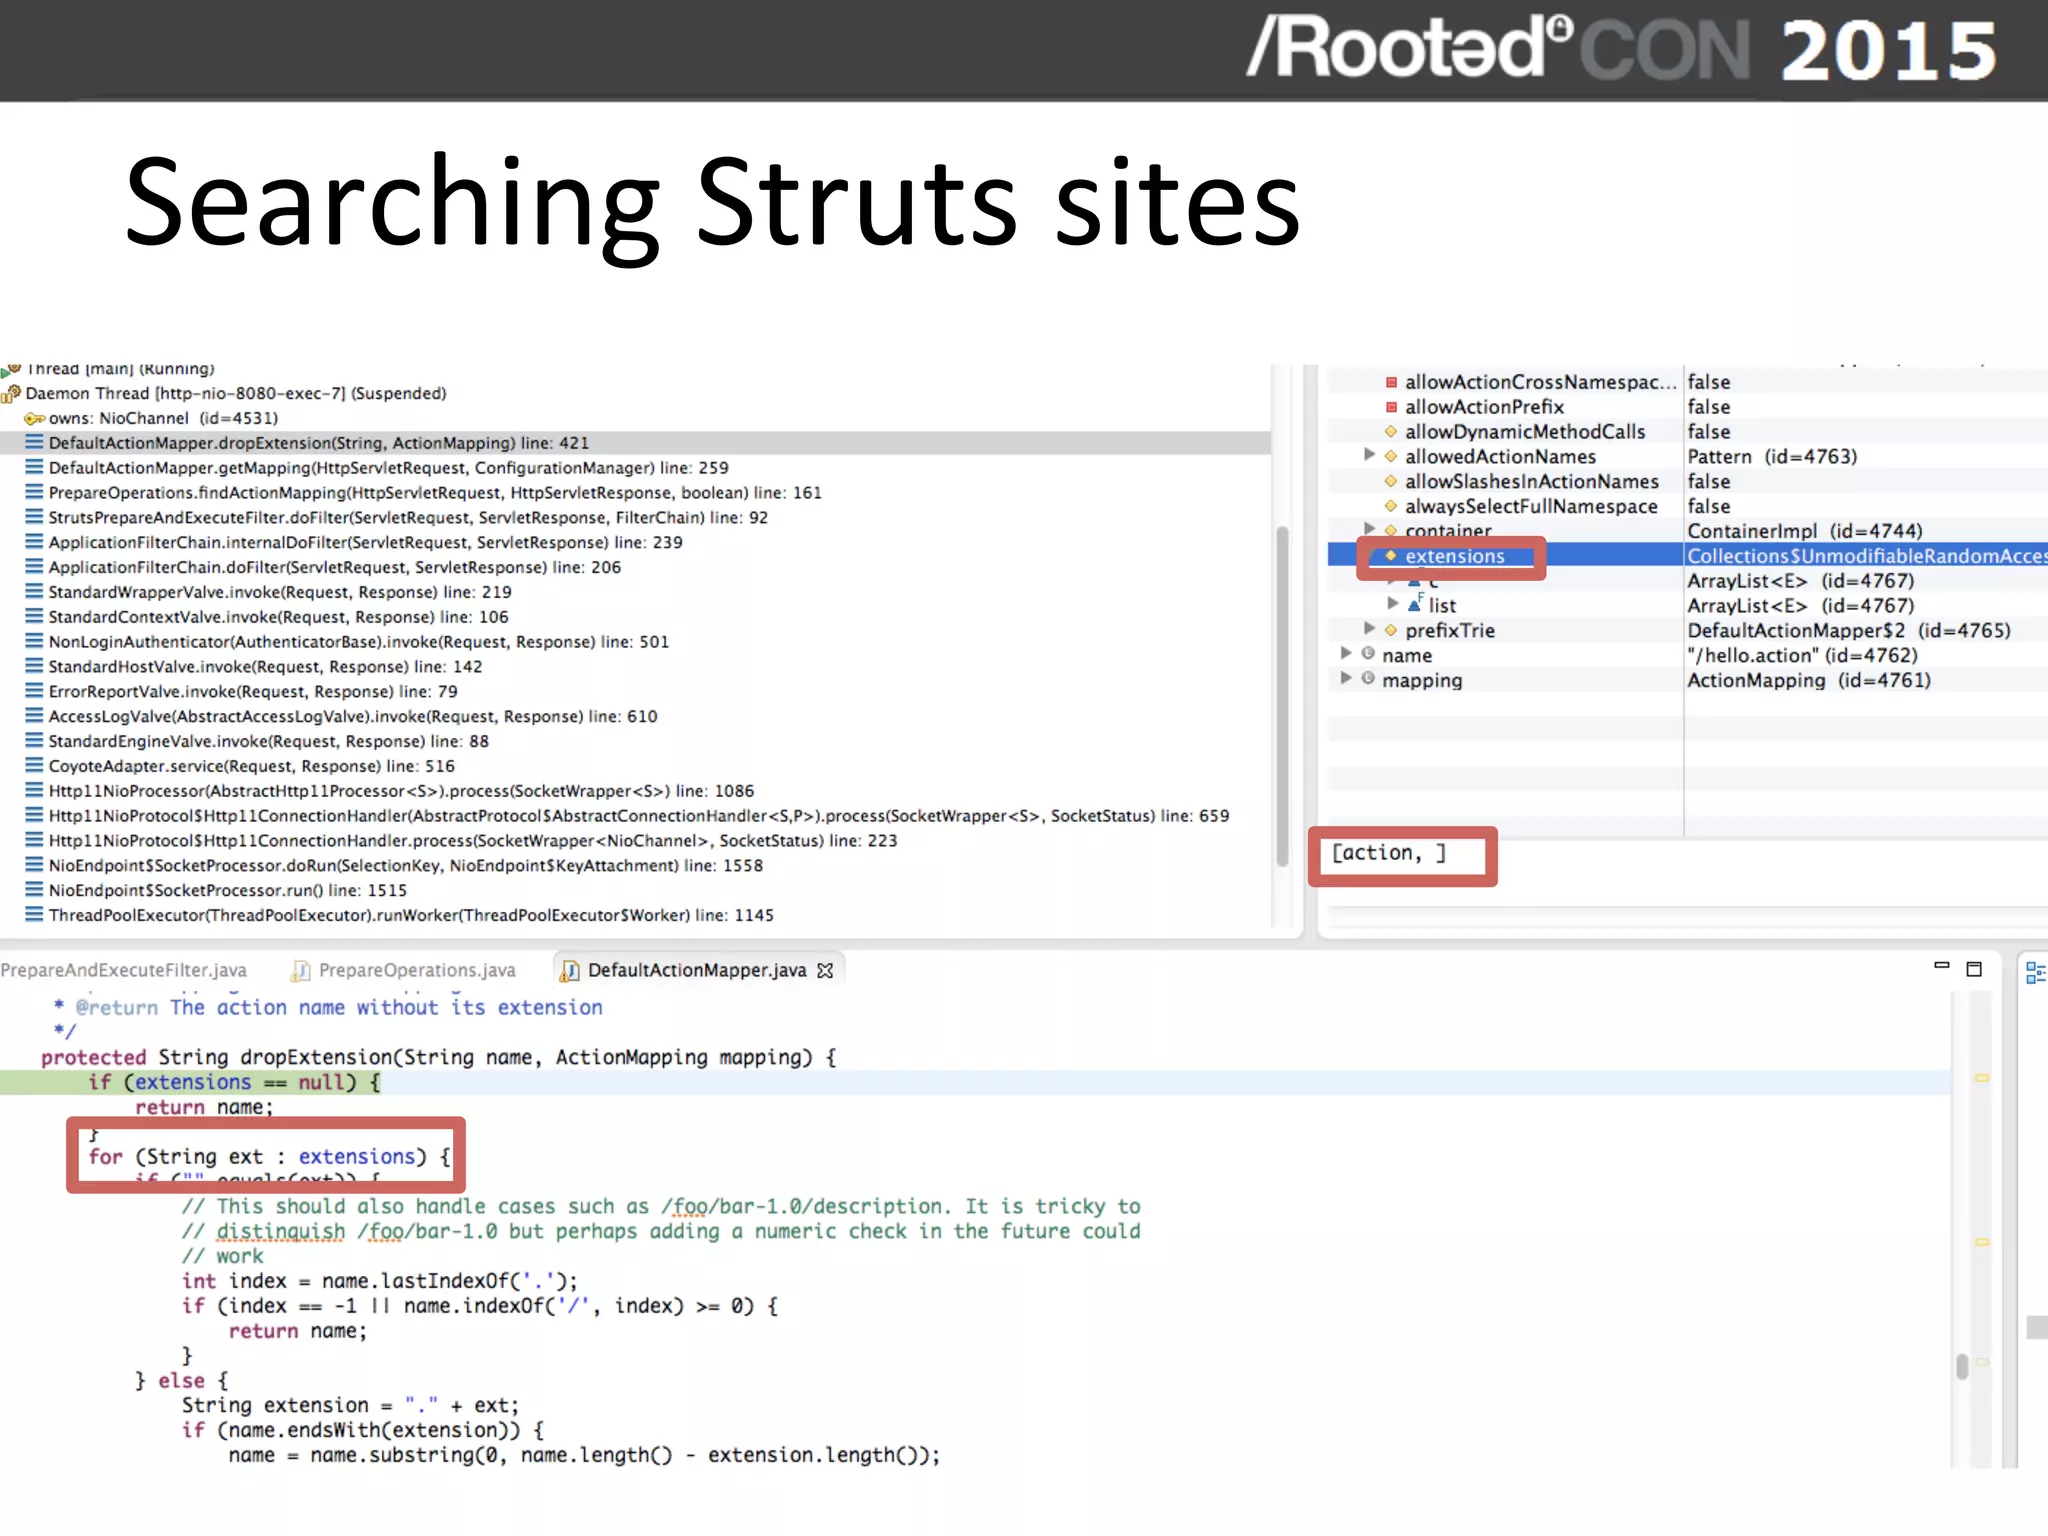This screenshot has width=2048, height=1536.
Task: Select StandardHostValve.invoke frame
Action: pos(265,667)
